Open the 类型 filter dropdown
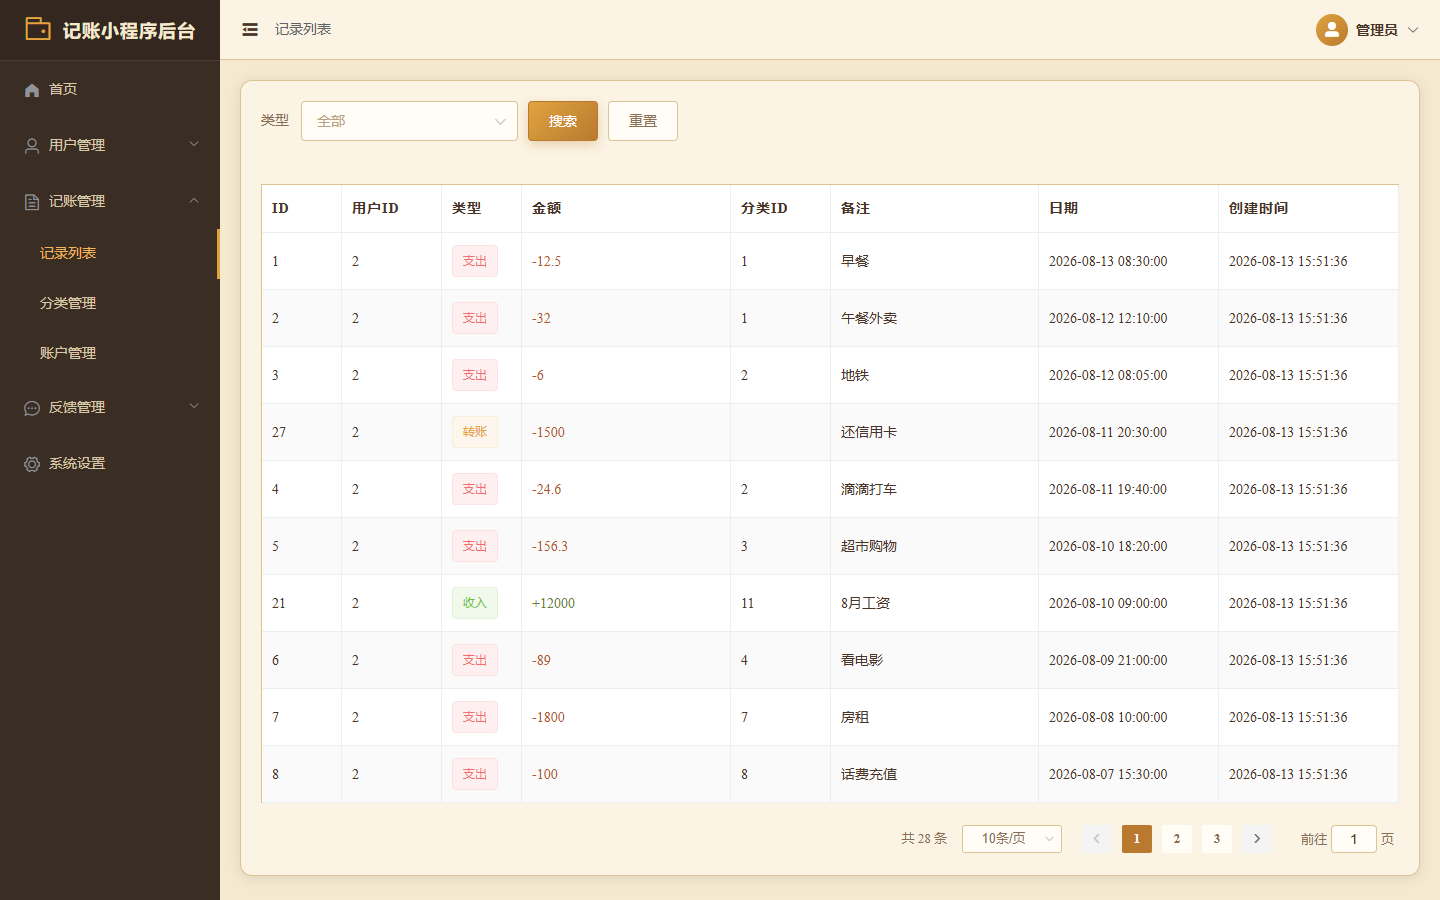1440x900 pixels. coord(409,121)
